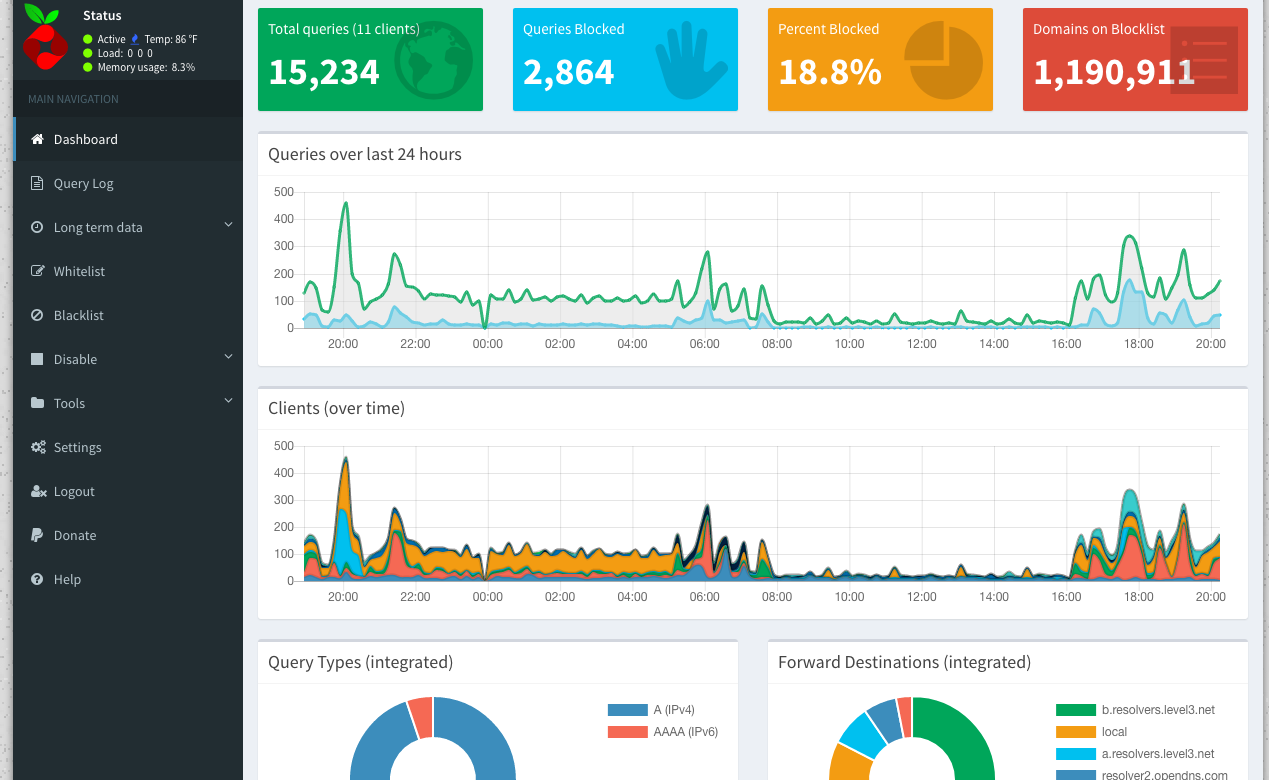Click the Domains on Blocklist red card
This screenshot has height=780, width=1269.
(x=1135, y=59)
